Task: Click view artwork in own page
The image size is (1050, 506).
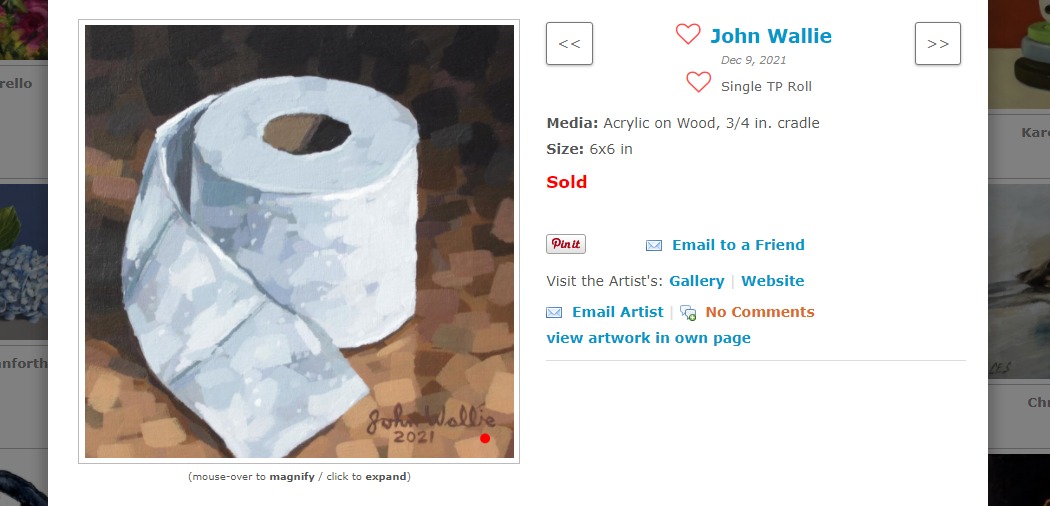Action: (648, 338)
